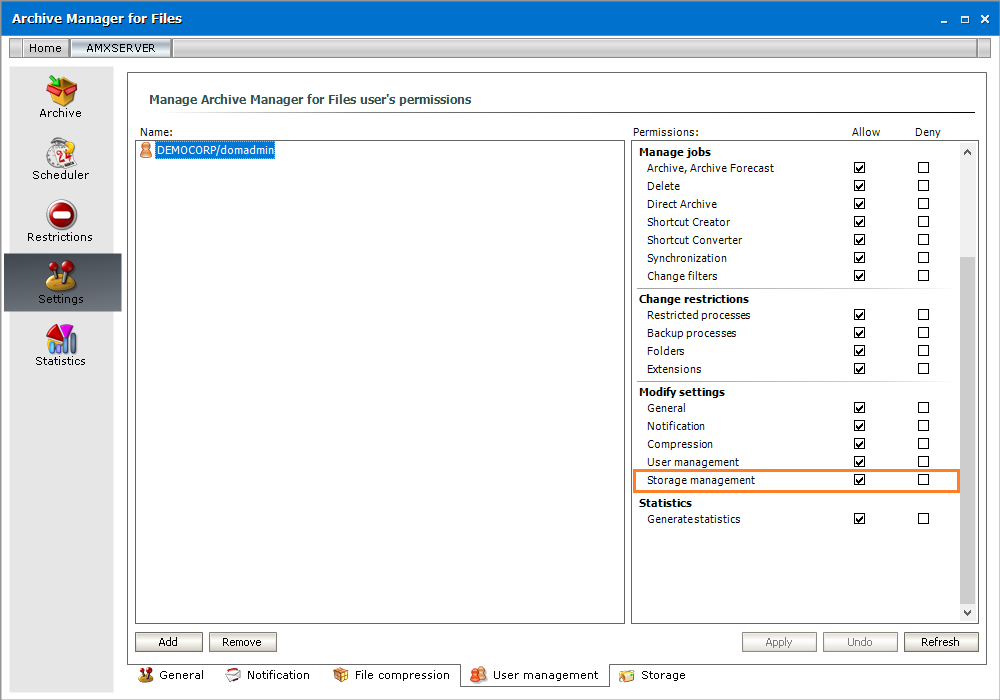Check Deny for Shortcut Converter
The image size is (1000, 700).
click(923, 240)
